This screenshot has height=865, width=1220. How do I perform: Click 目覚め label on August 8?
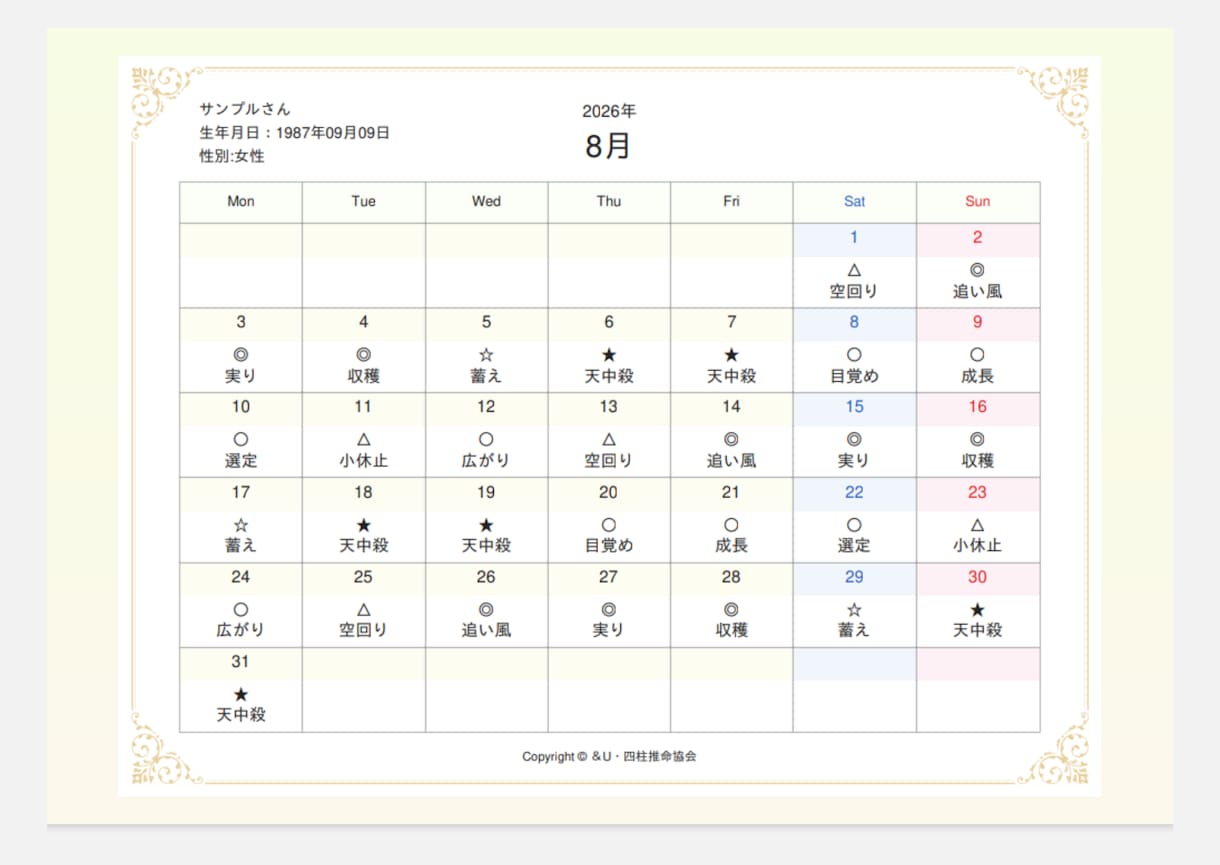click(x=854, y=376)
